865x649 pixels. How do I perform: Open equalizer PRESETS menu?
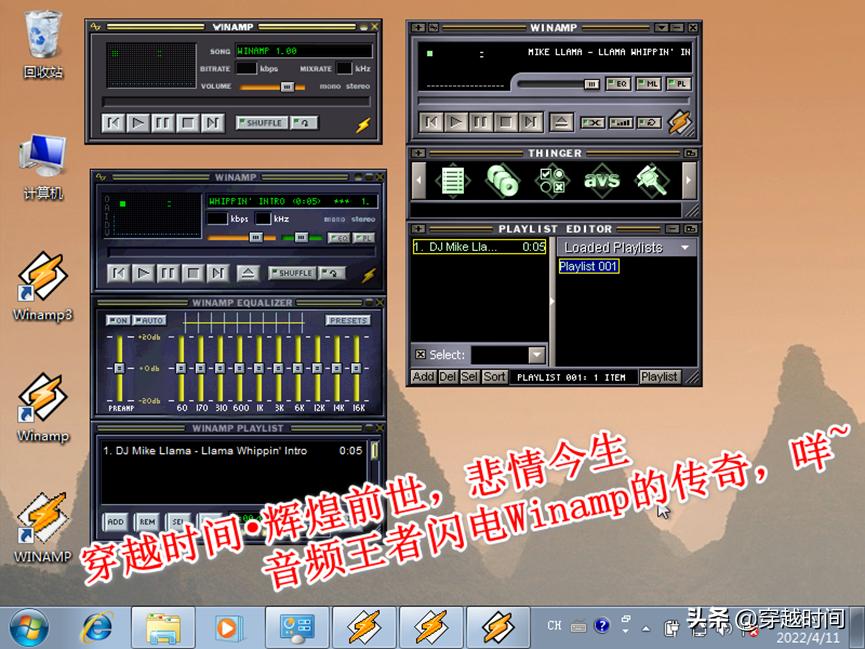pyautogui.click(x=348, y=320)
